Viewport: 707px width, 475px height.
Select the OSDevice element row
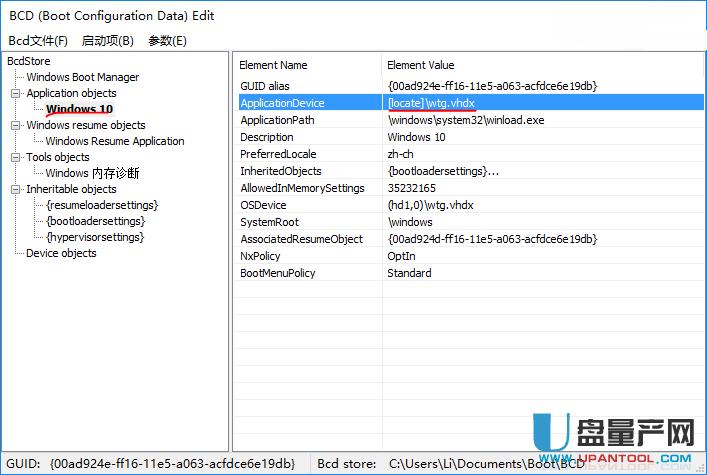(x=263, y=205)
